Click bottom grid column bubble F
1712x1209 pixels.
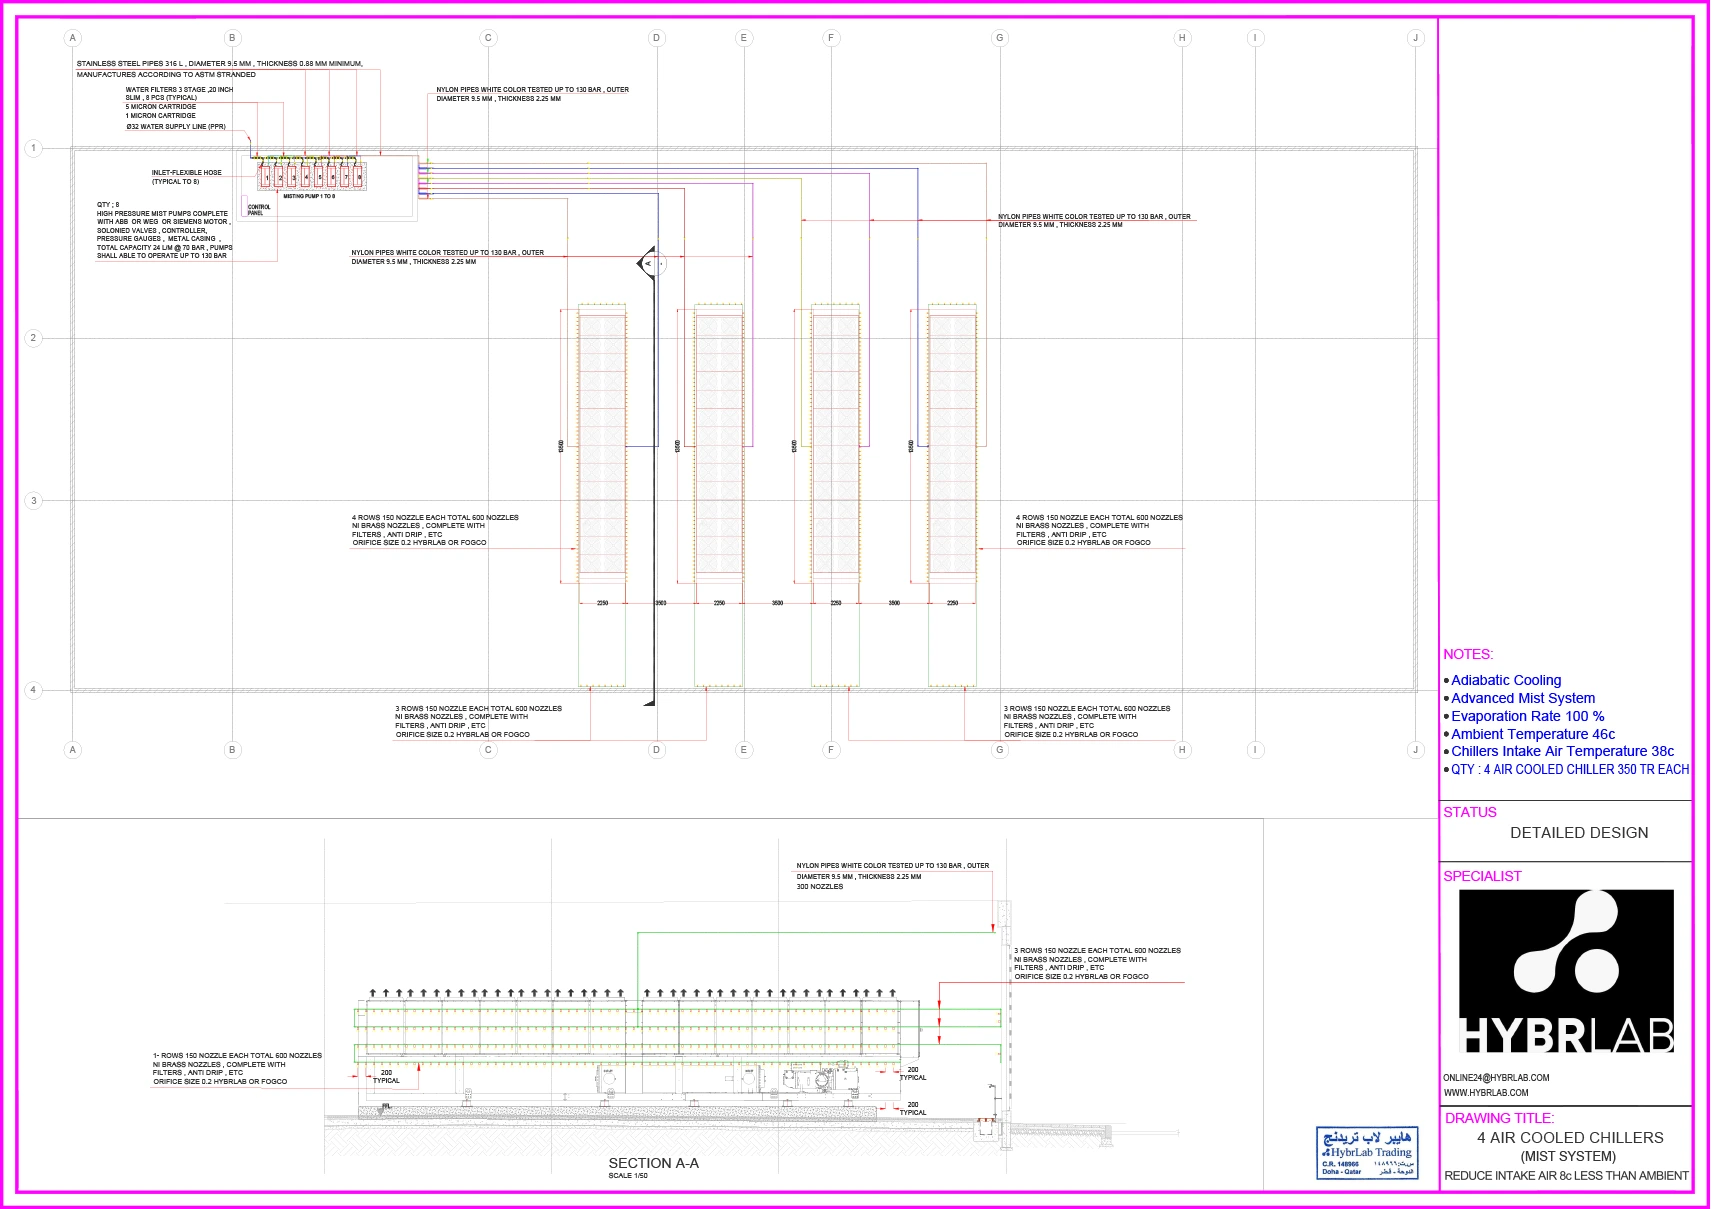[x=830, y=750]
